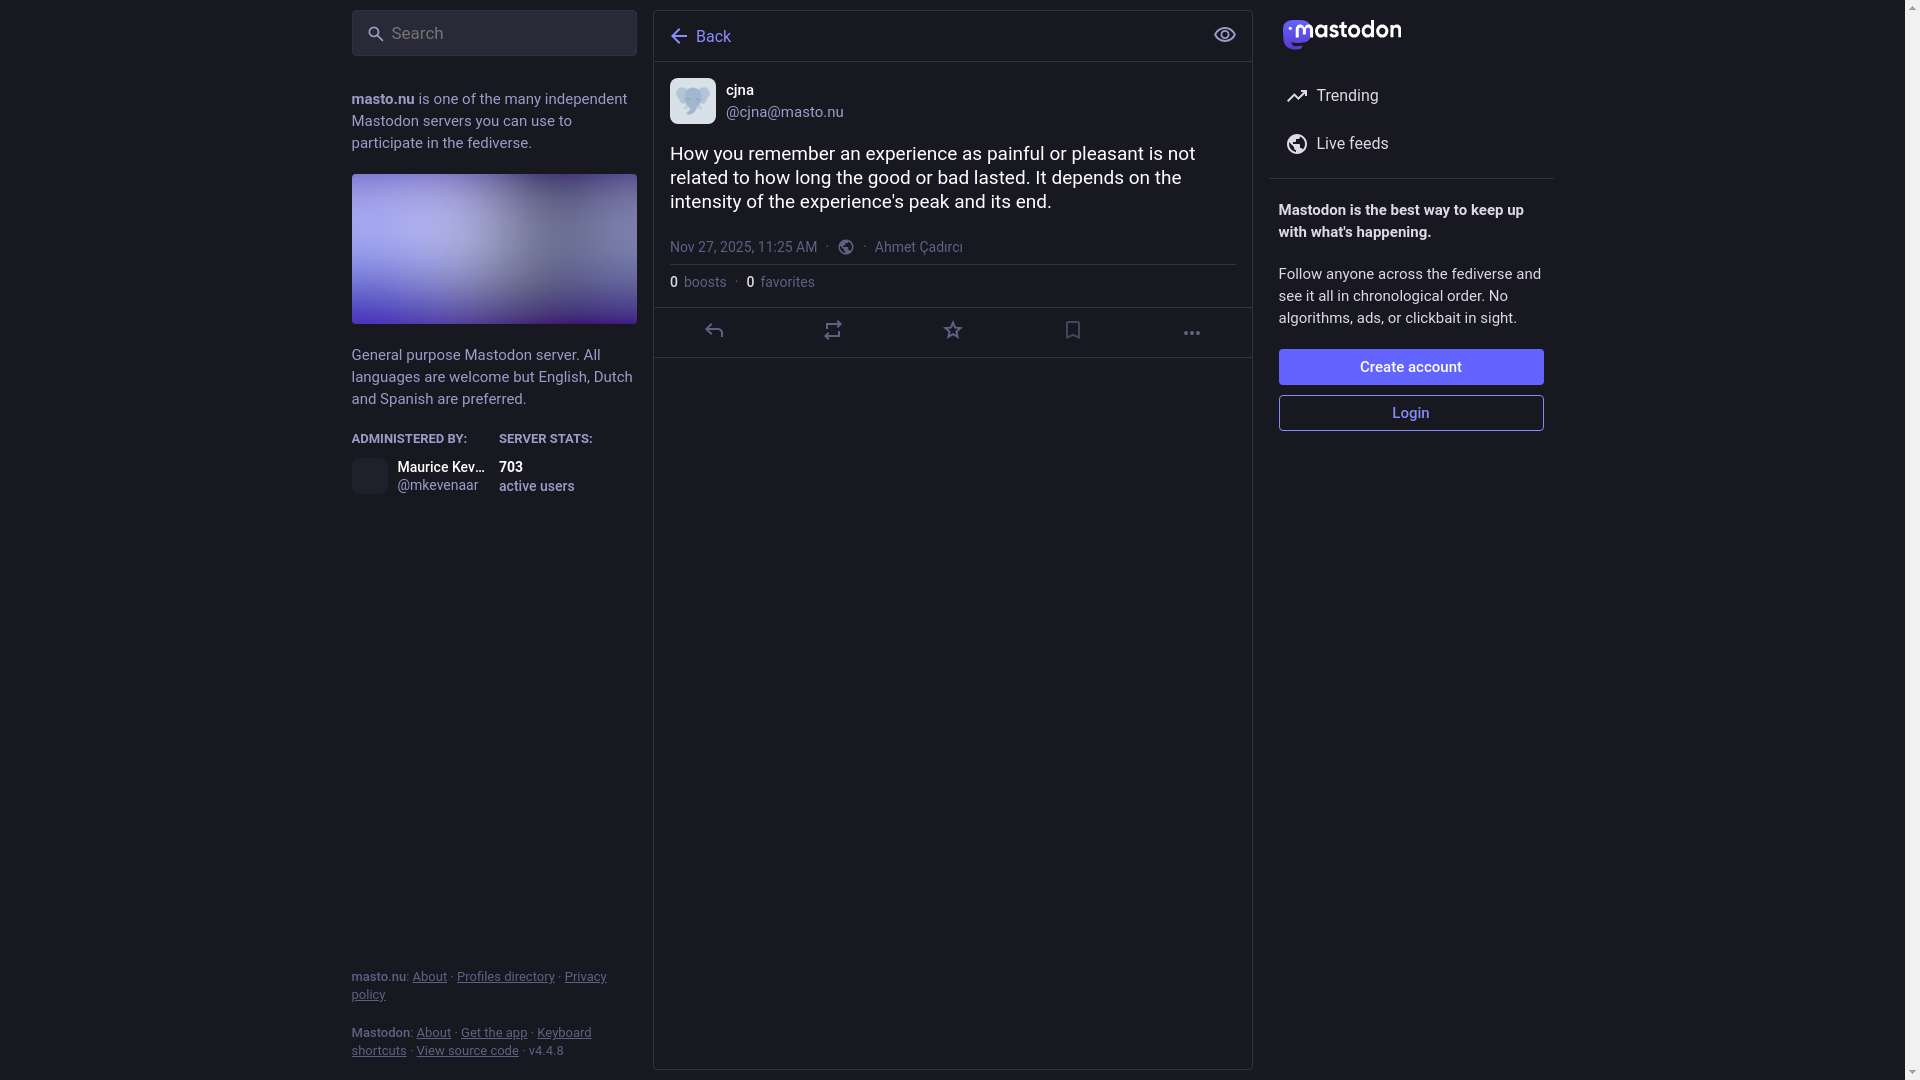
Task: Toggle sensitive content visibility eye icon
Action: click(1225, 35)
